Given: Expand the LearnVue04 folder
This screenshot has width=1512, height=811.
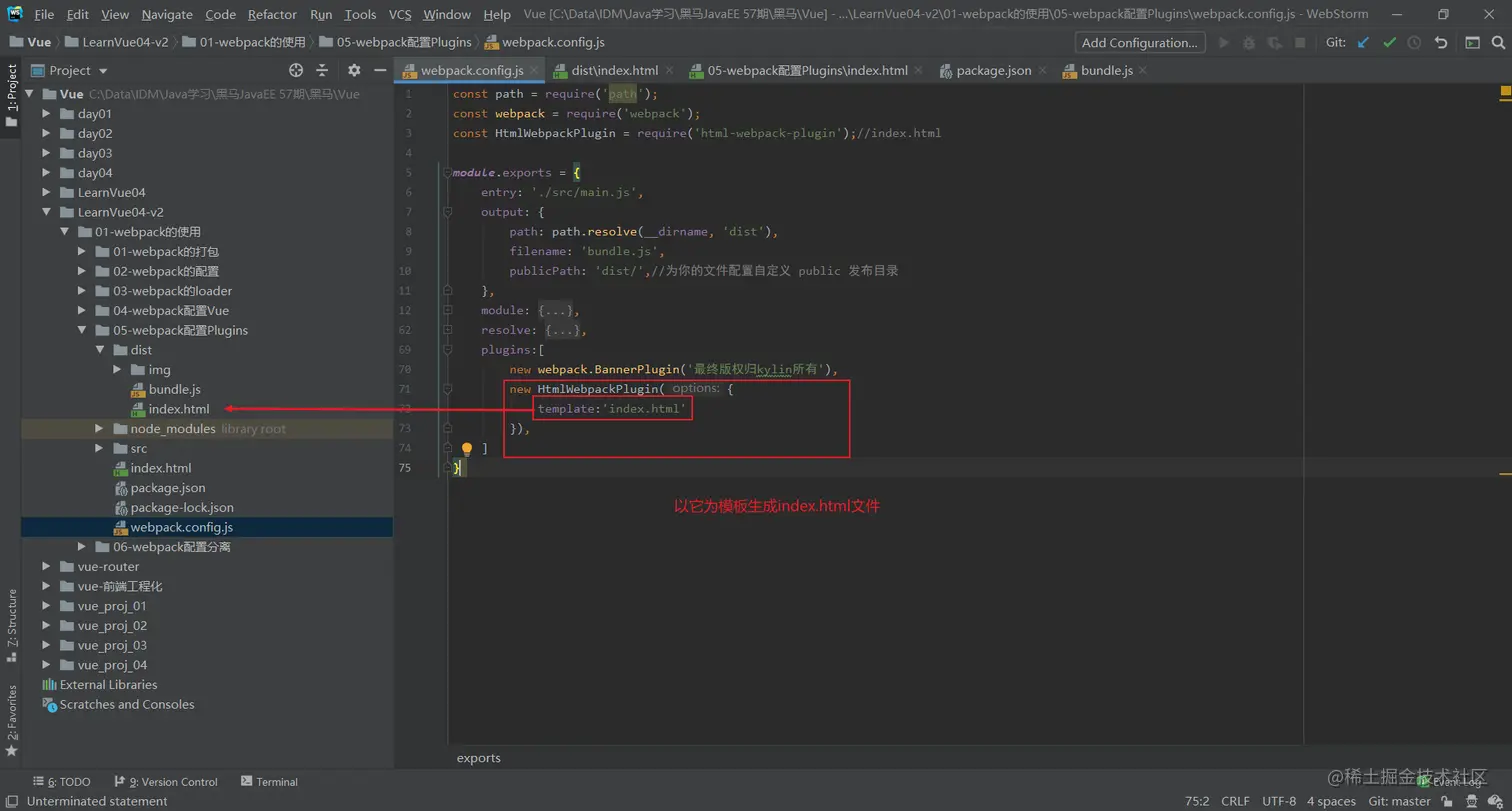Looking at the screenshot, I should click(x=46, y=192).
